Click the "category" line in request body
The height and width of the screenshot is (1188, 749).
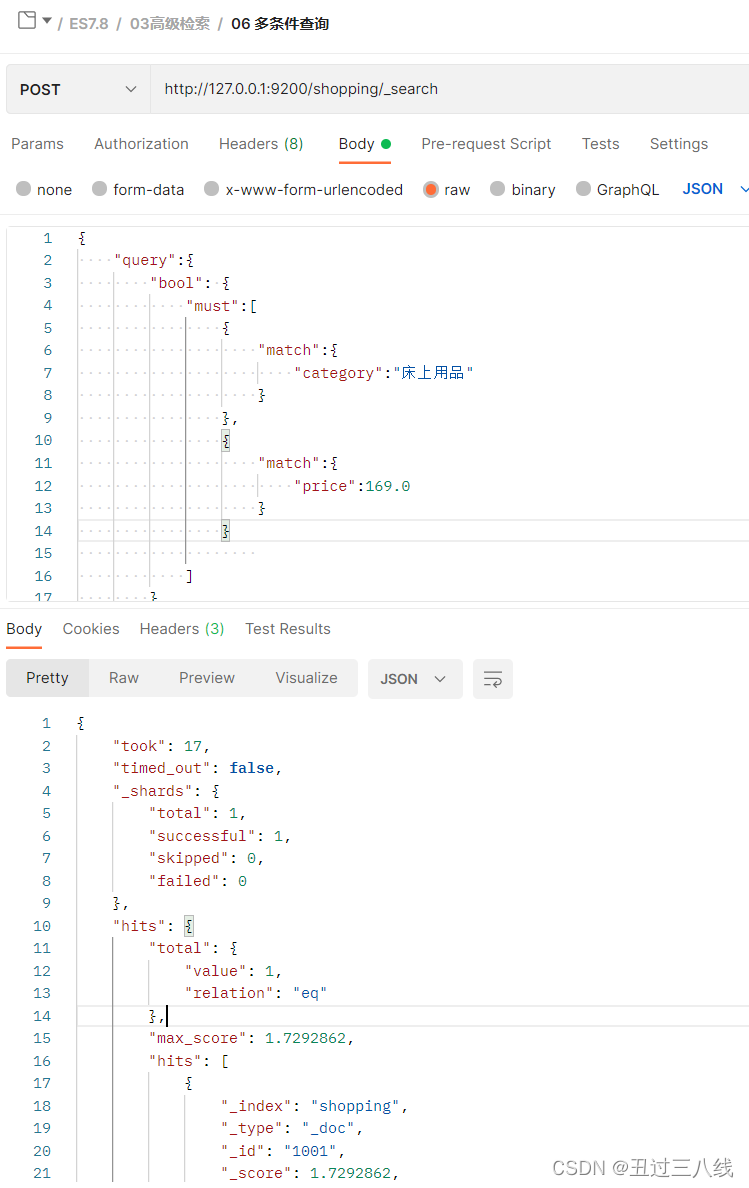(x=383, y=373)
